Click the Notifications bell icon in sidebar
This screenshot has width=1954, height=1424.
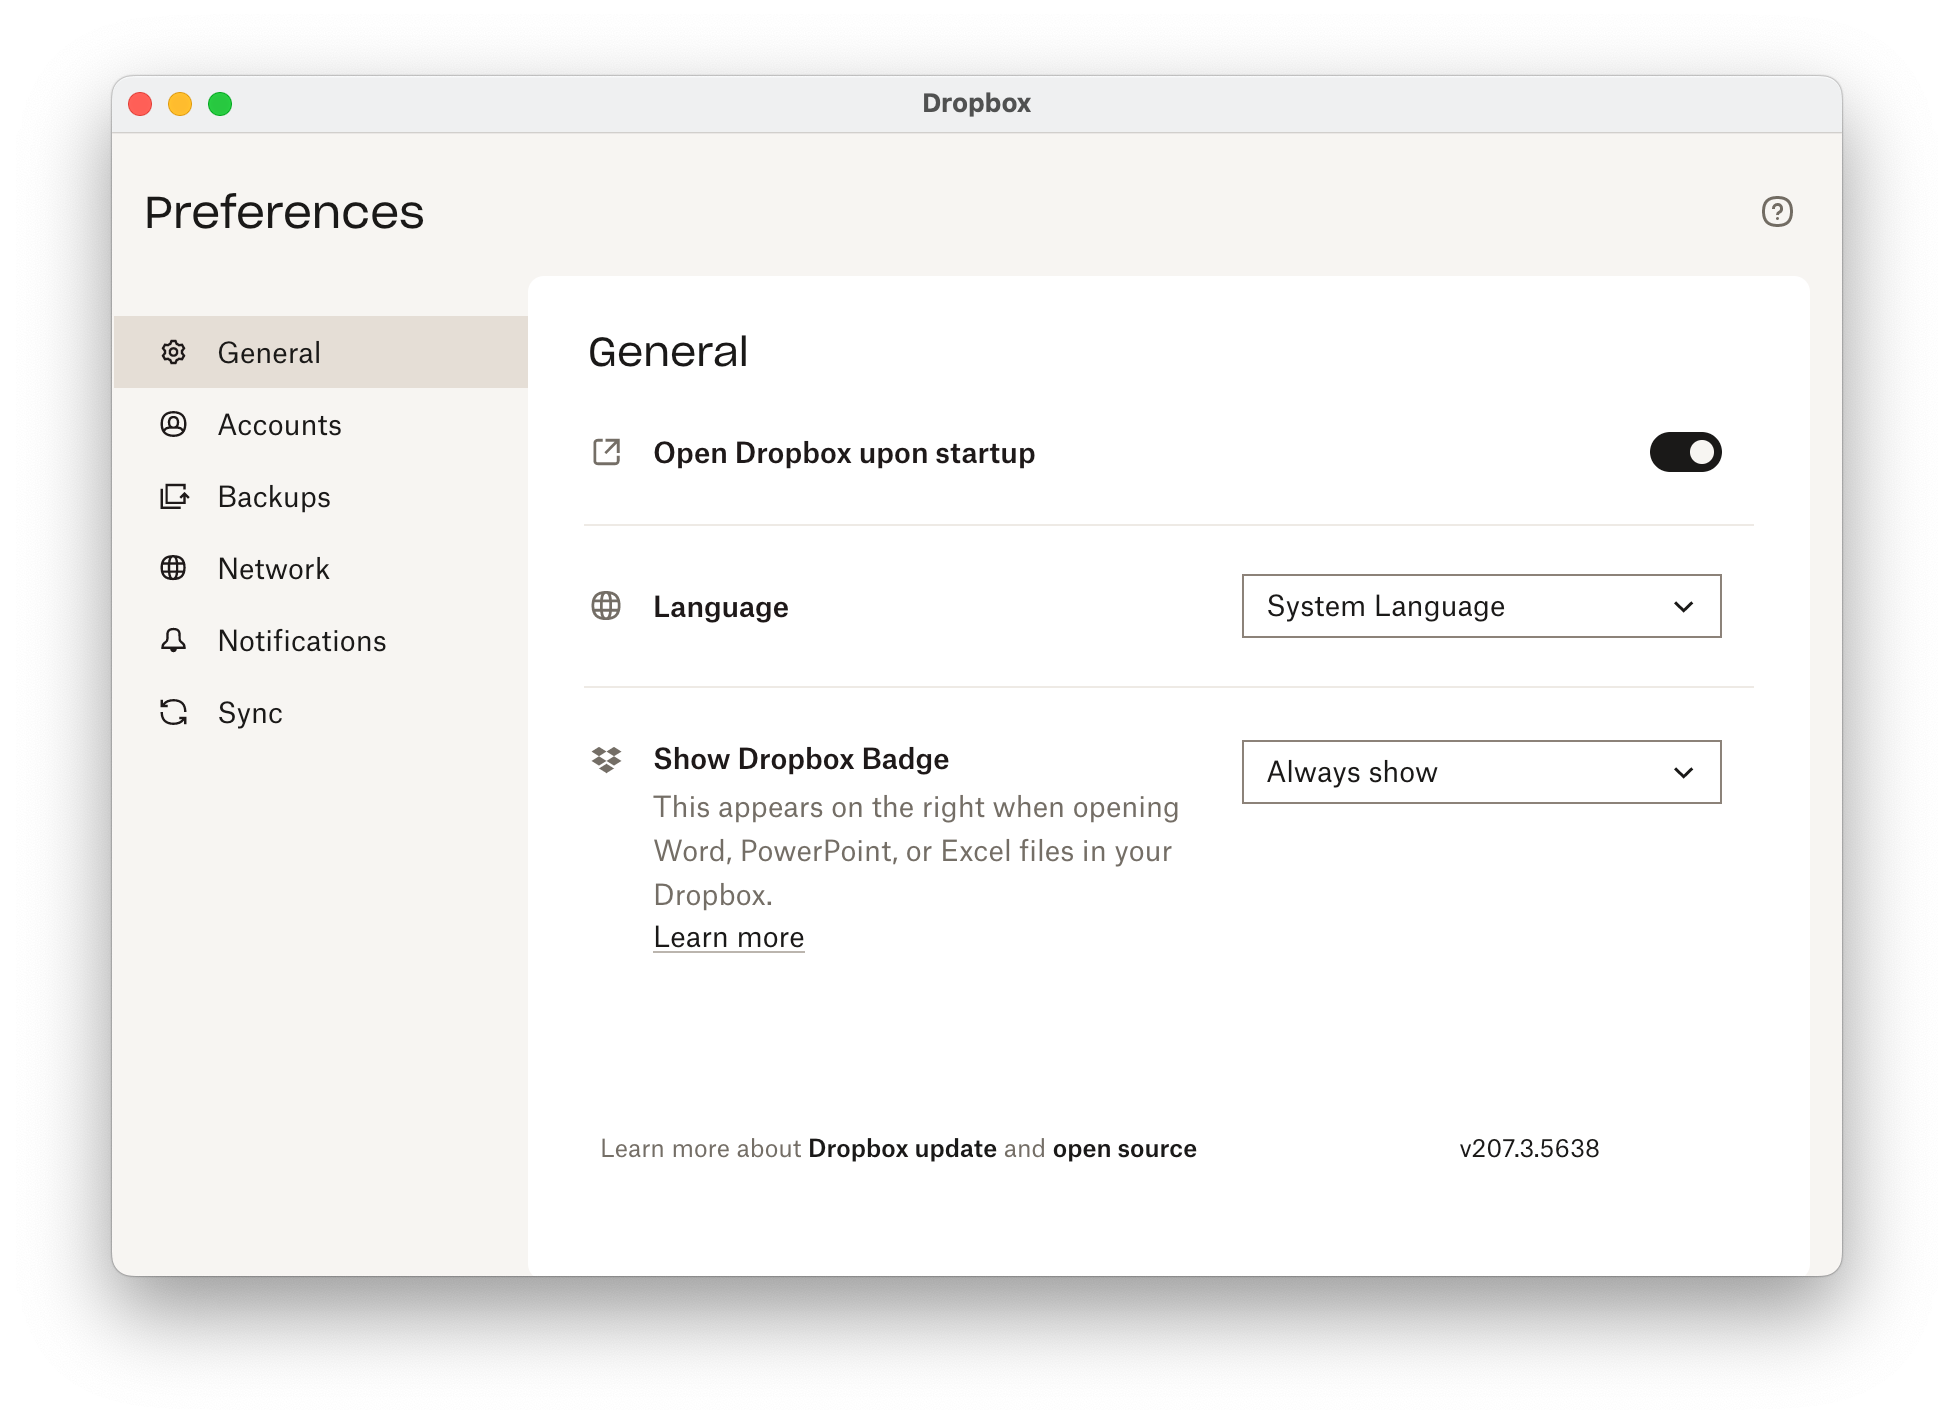click(x=174, y=640)
